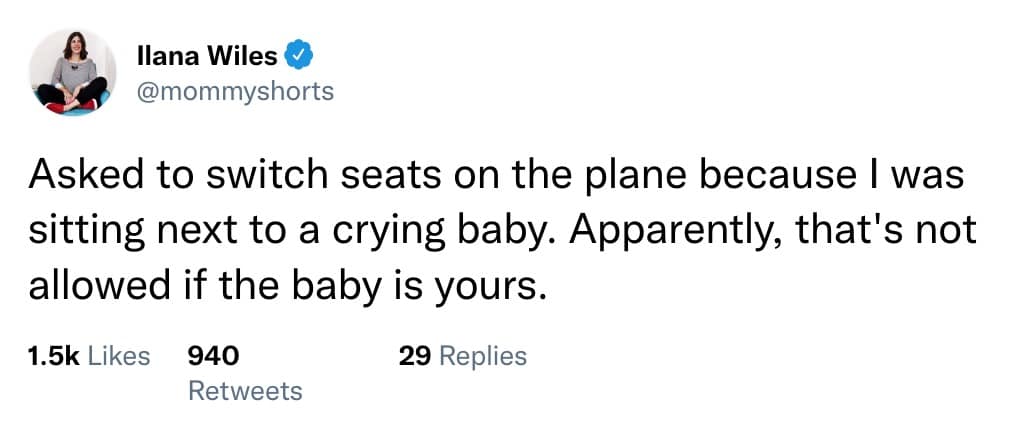Click the 29 replies number

coord(414,355)
